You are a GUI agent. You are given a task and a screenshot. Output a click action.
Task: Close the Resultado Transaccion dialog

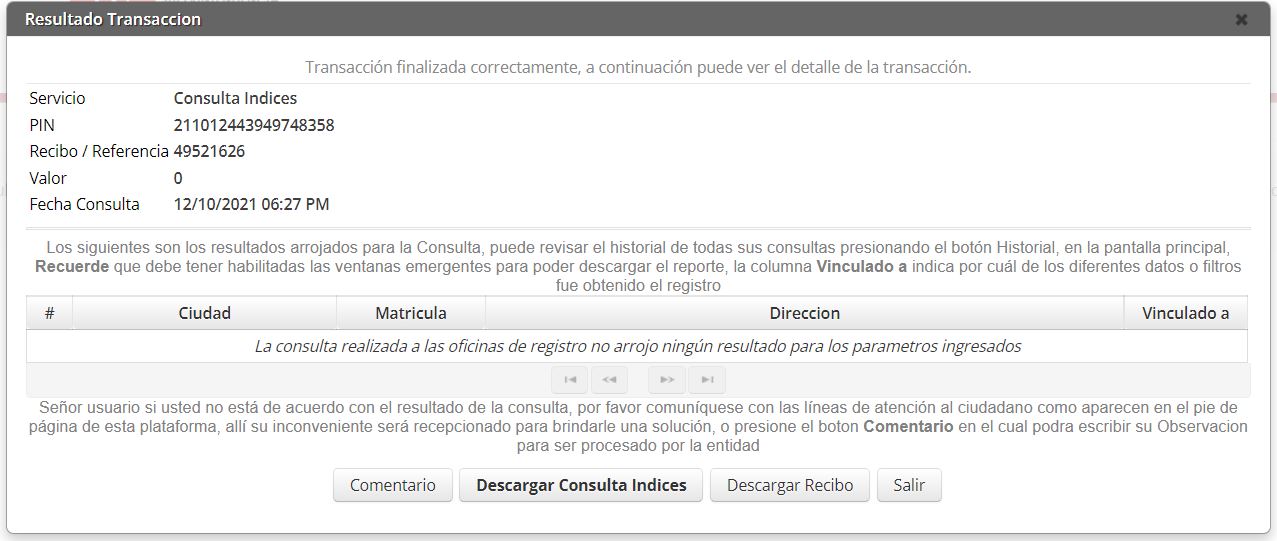point(1241,20)
